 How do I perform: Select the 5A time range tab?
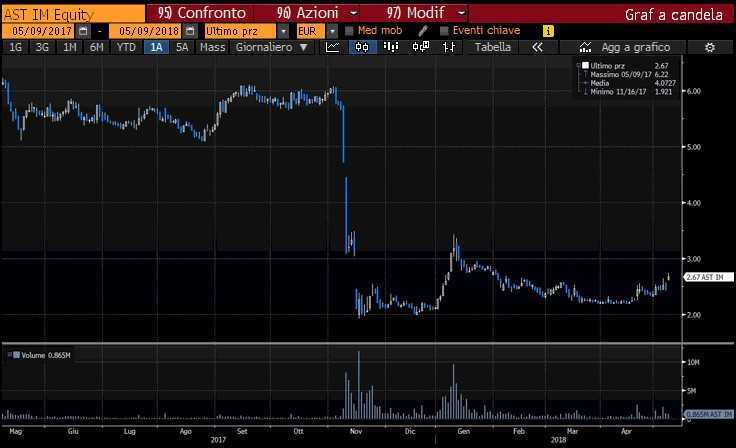pyautogui.click(x=182, y=47)
